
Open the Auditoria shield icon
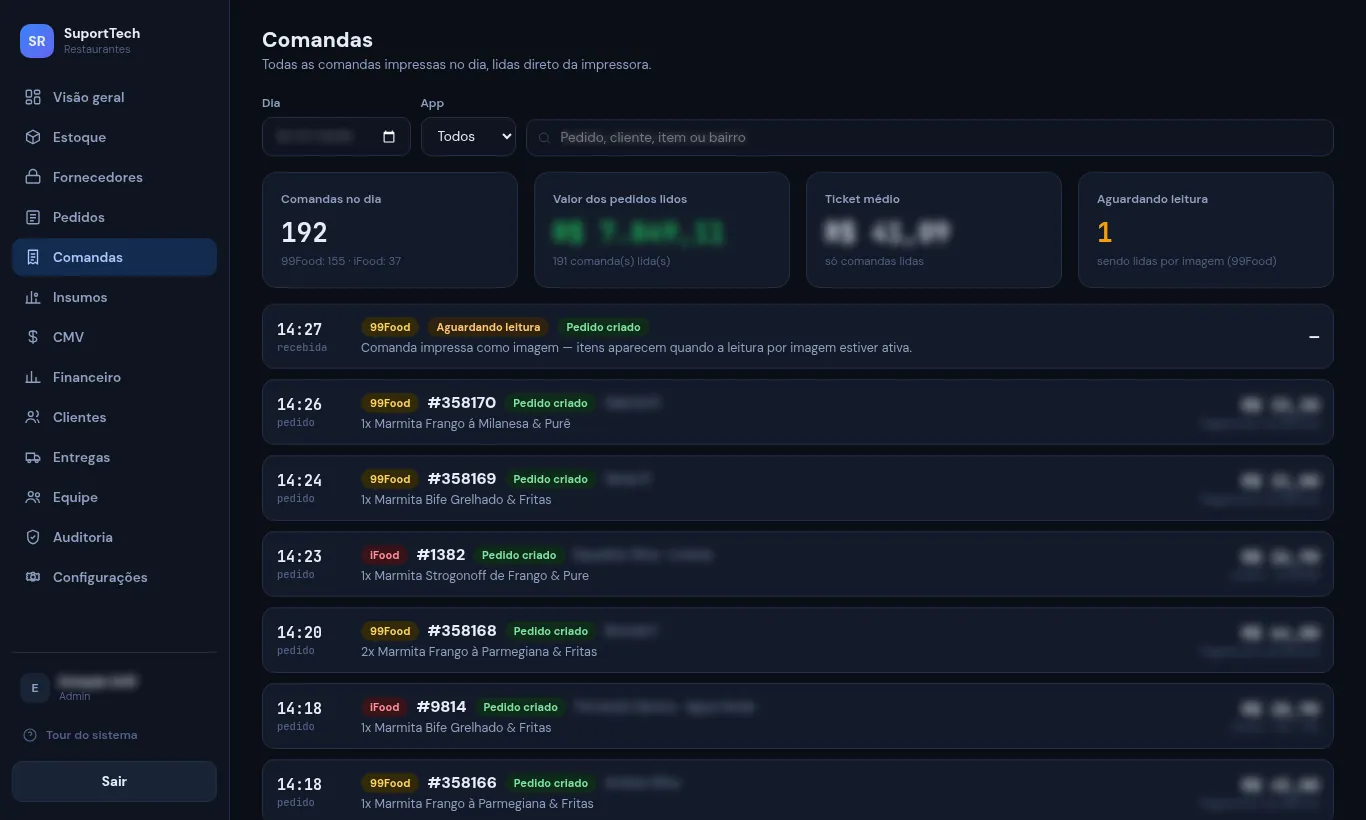click(33, 537)
